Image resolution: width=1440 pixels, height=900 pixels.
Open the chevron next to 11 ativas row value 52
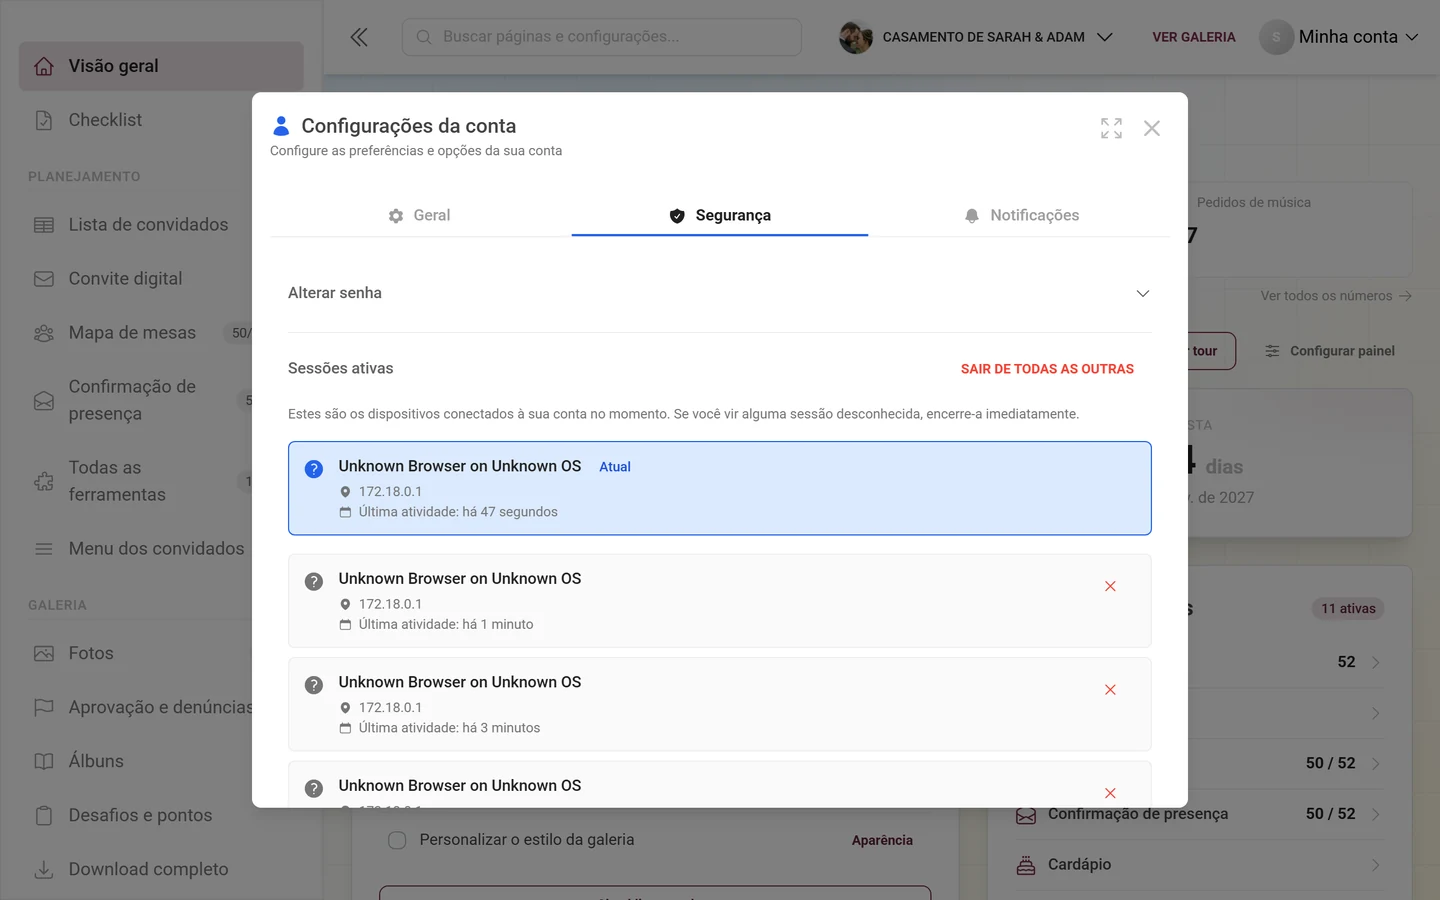click(1376, 663)
